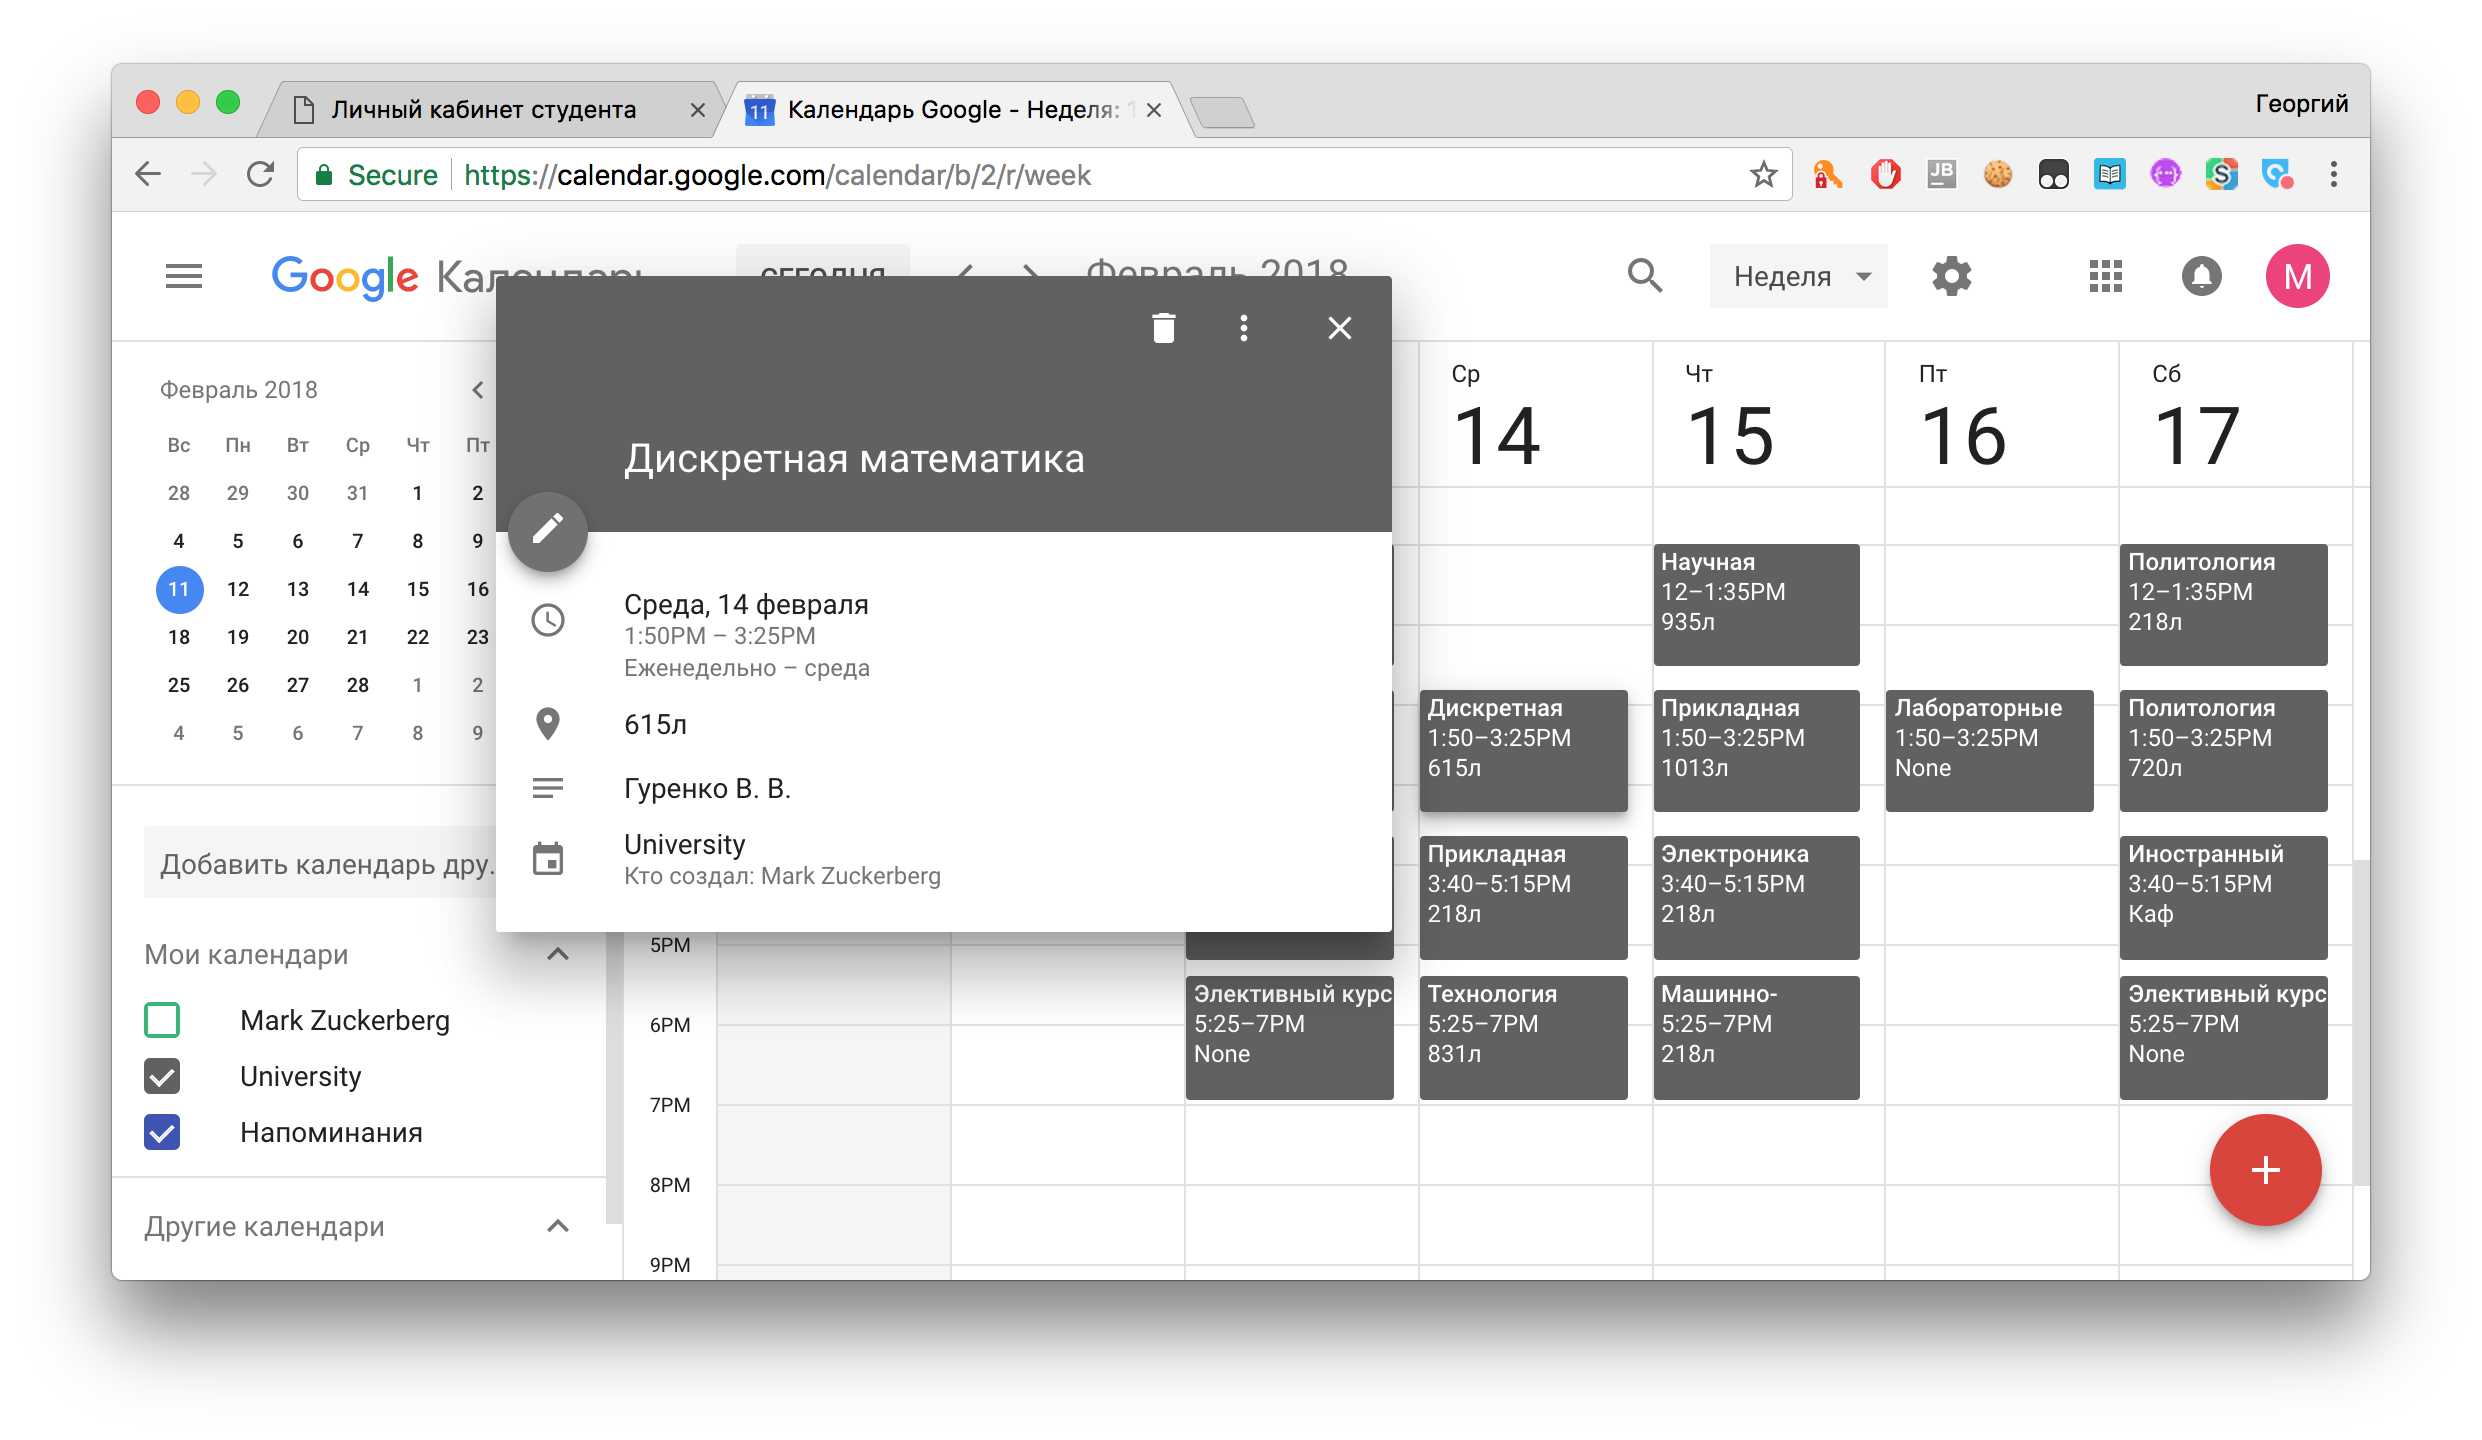Screen dimensions: 2482x1440
Task: Switch to Личный кабинет студента tab
Action: 483,110
